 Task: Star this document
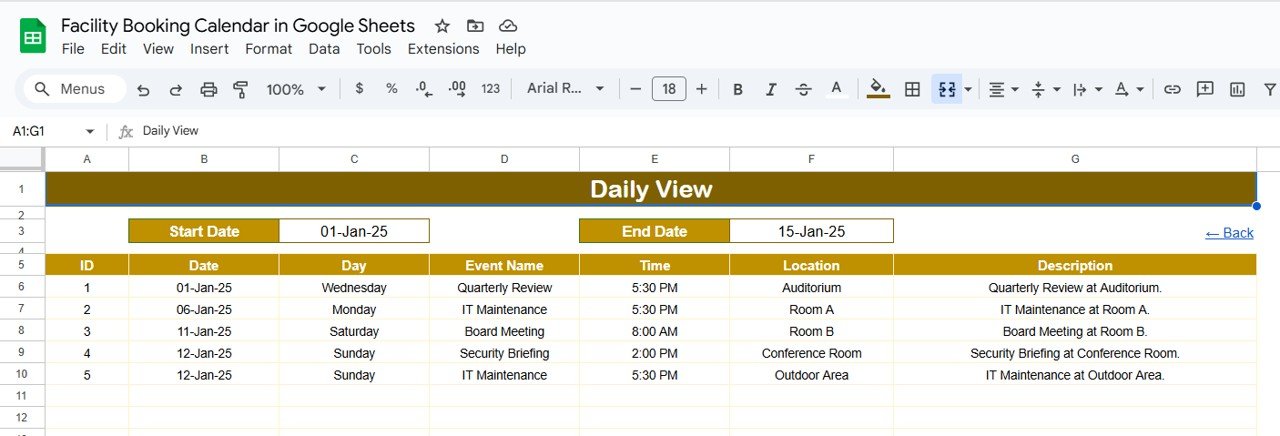pos(442,26)
